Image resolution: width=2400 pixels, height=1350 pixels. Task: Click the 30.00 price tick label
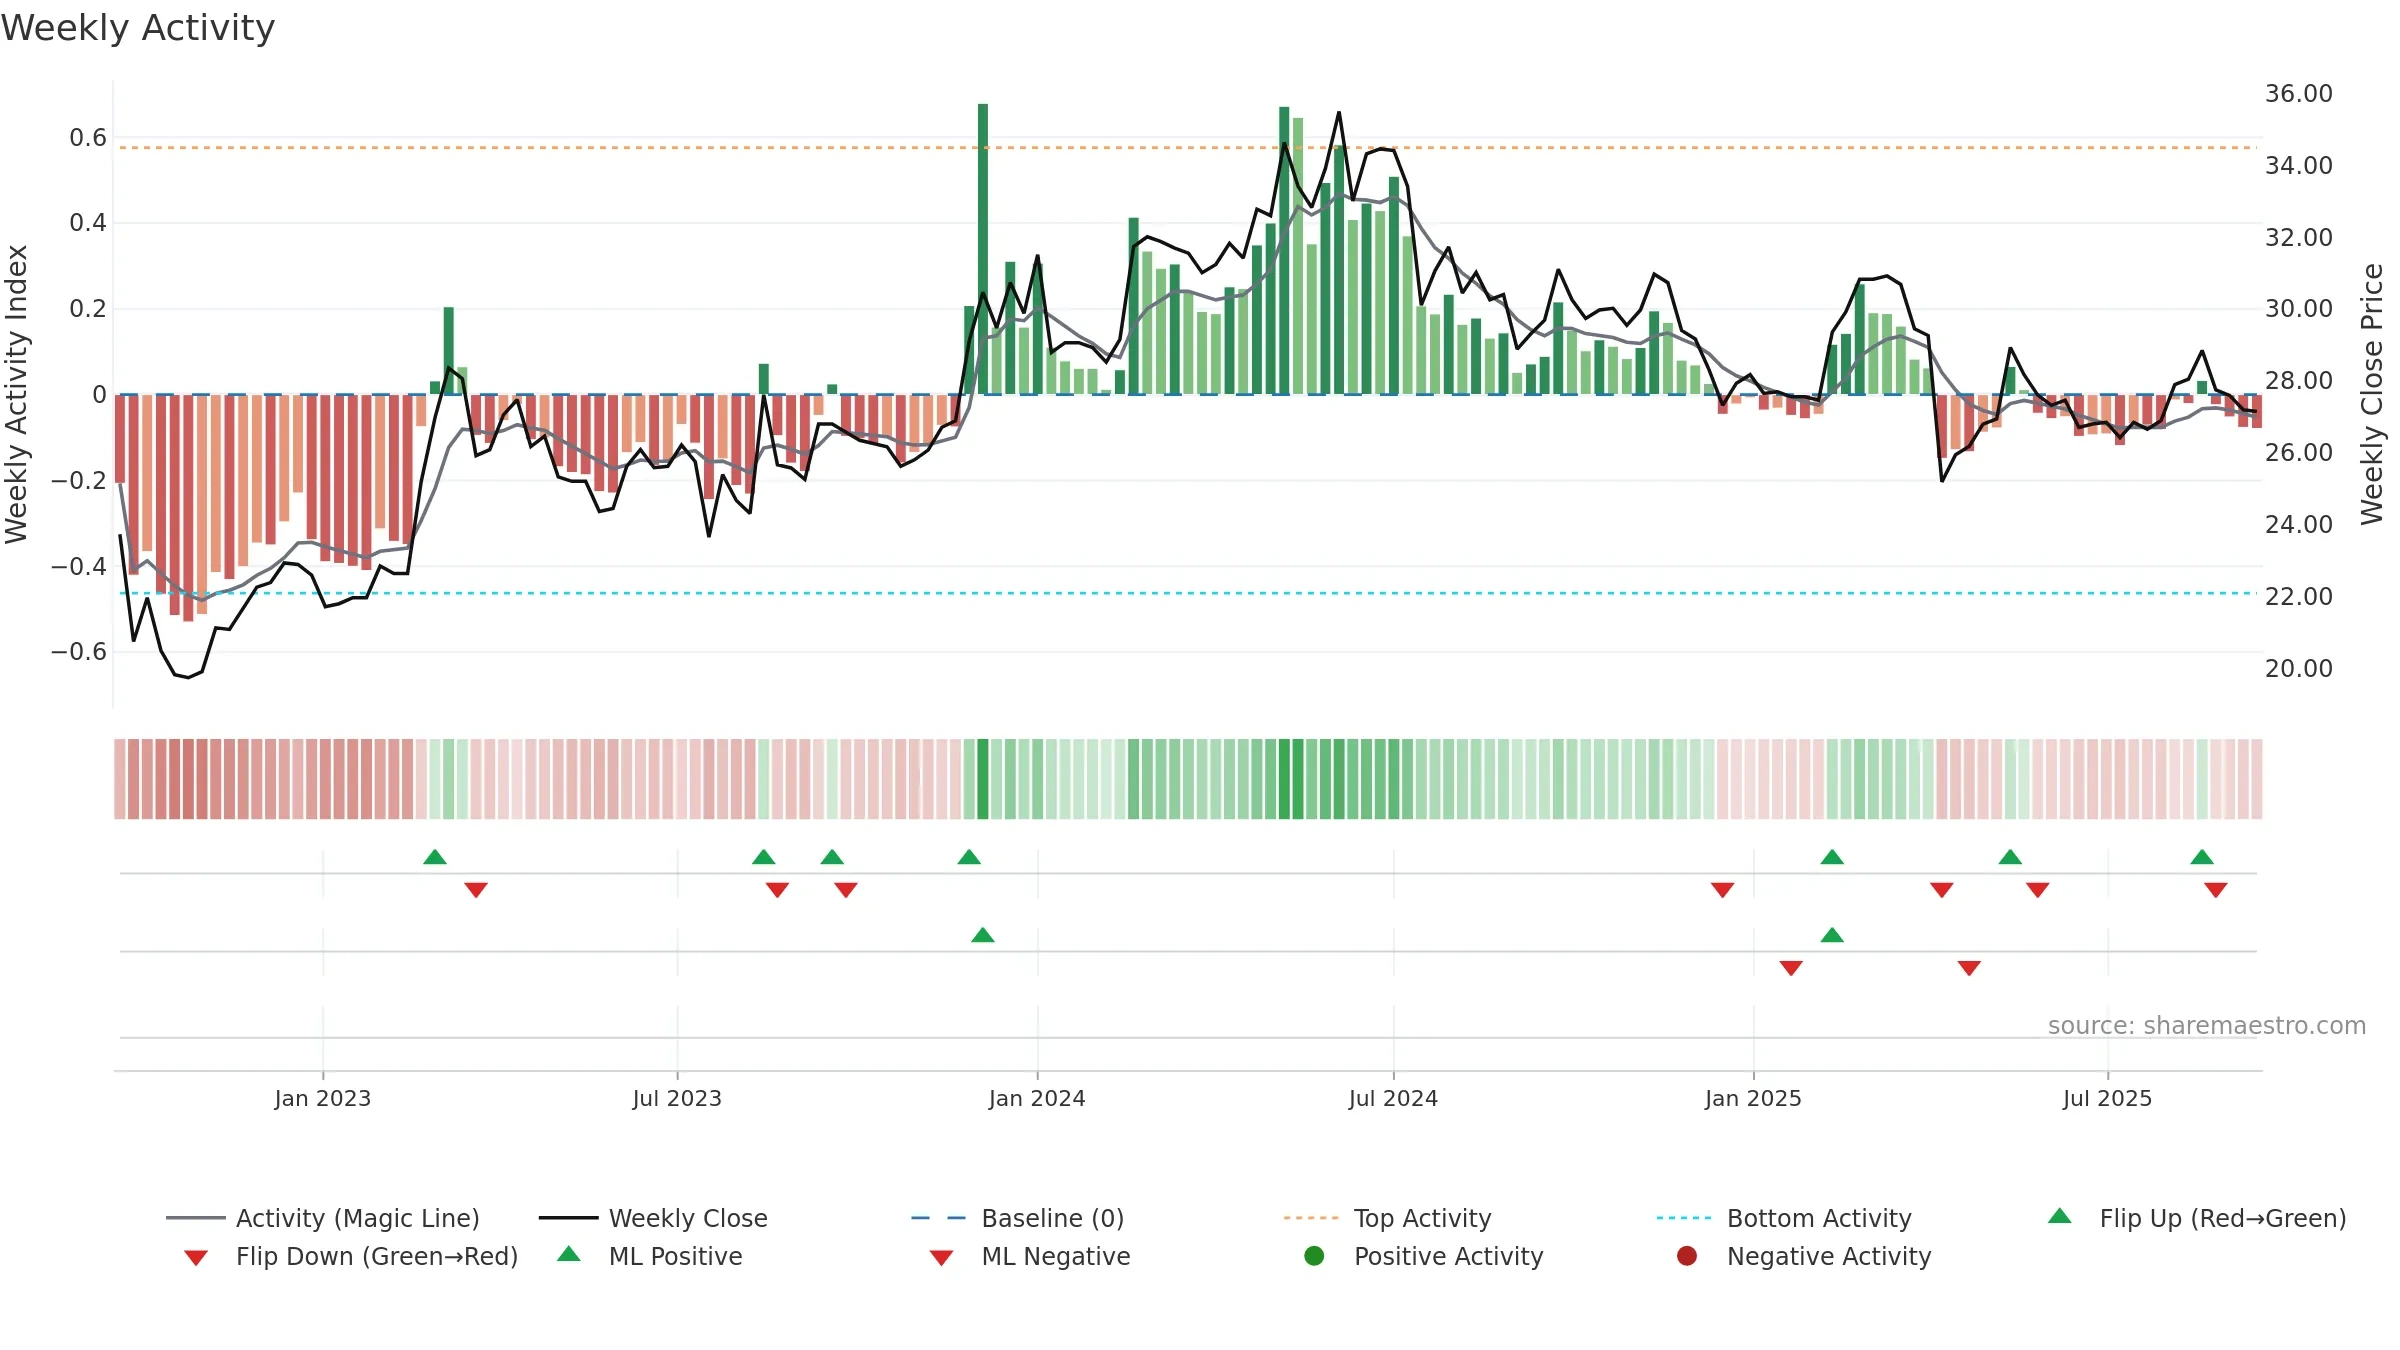[x=2299, y=309]
